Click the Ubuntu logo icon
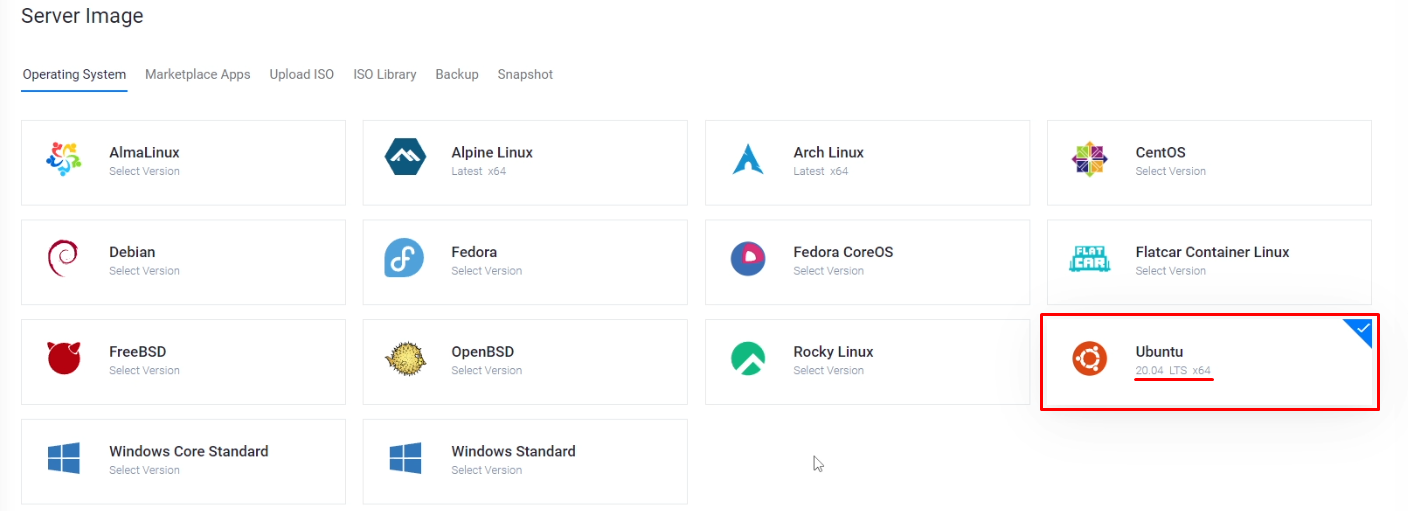Image resolution: width=1408 pixels, height=511 pixels. 1090,358
